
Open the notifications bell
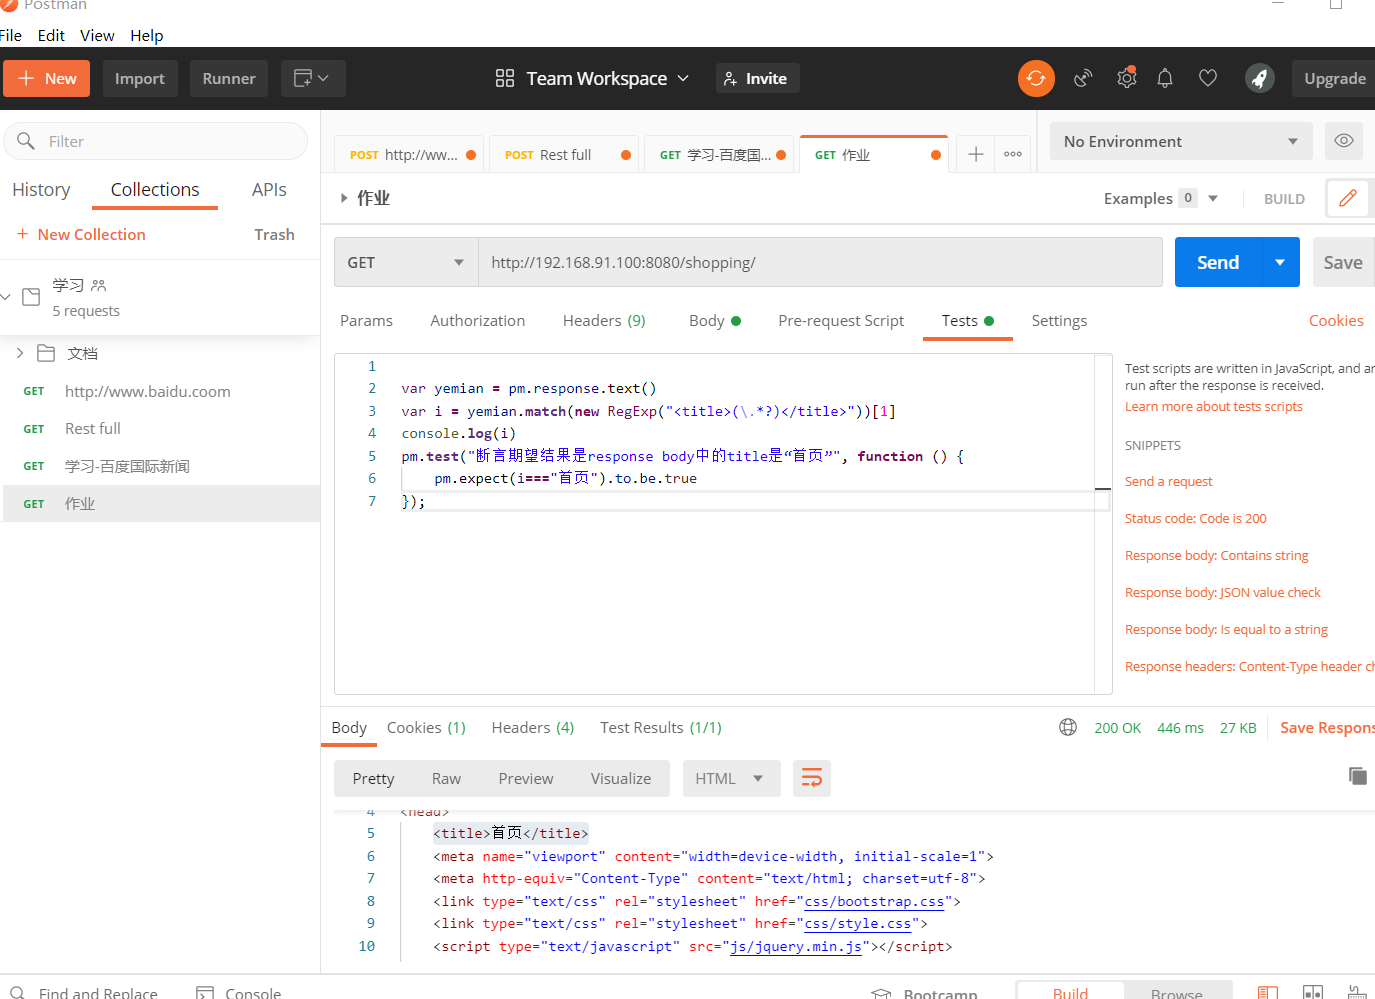pos(1165,78)
